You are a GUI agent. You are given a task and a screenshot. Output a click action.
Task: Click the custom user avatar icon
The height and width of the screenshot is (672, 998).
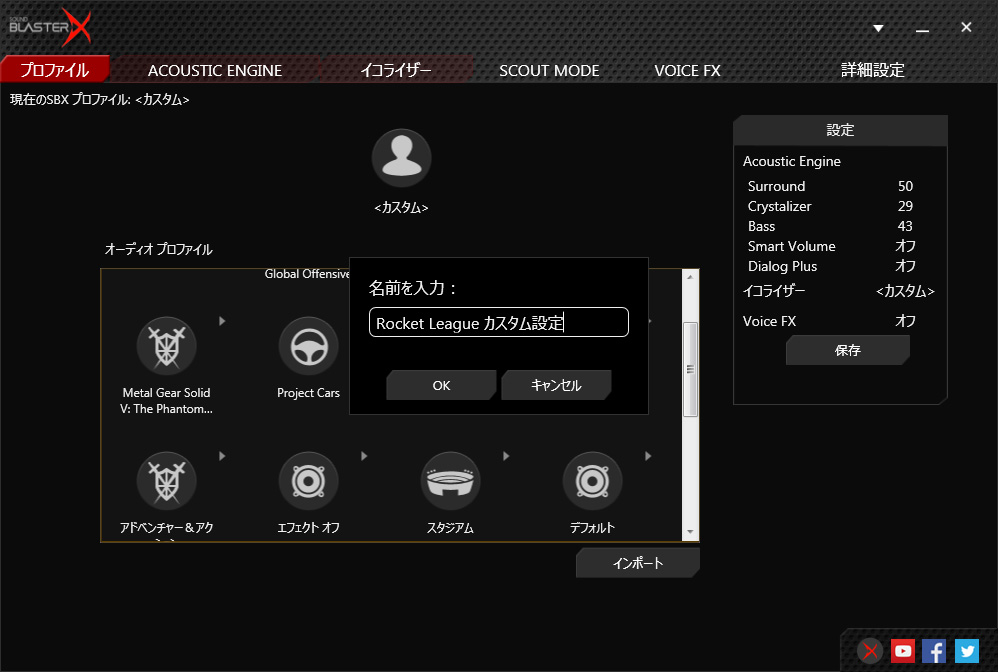pyautogui.click(x=401, y=158)
